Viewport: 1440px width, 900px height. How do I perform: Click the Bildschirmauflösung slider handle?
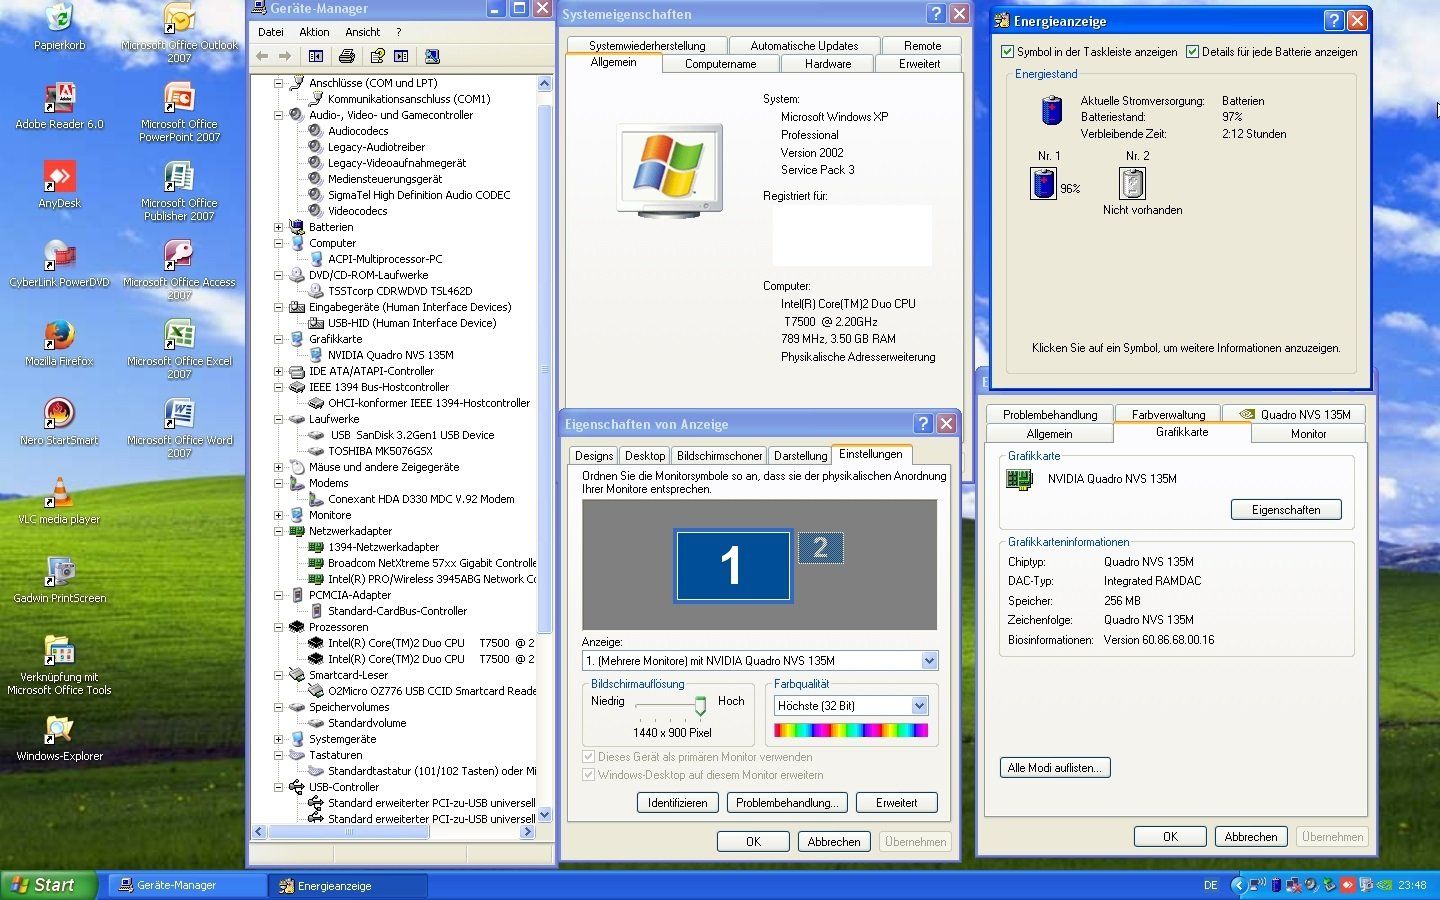[700, 707]
